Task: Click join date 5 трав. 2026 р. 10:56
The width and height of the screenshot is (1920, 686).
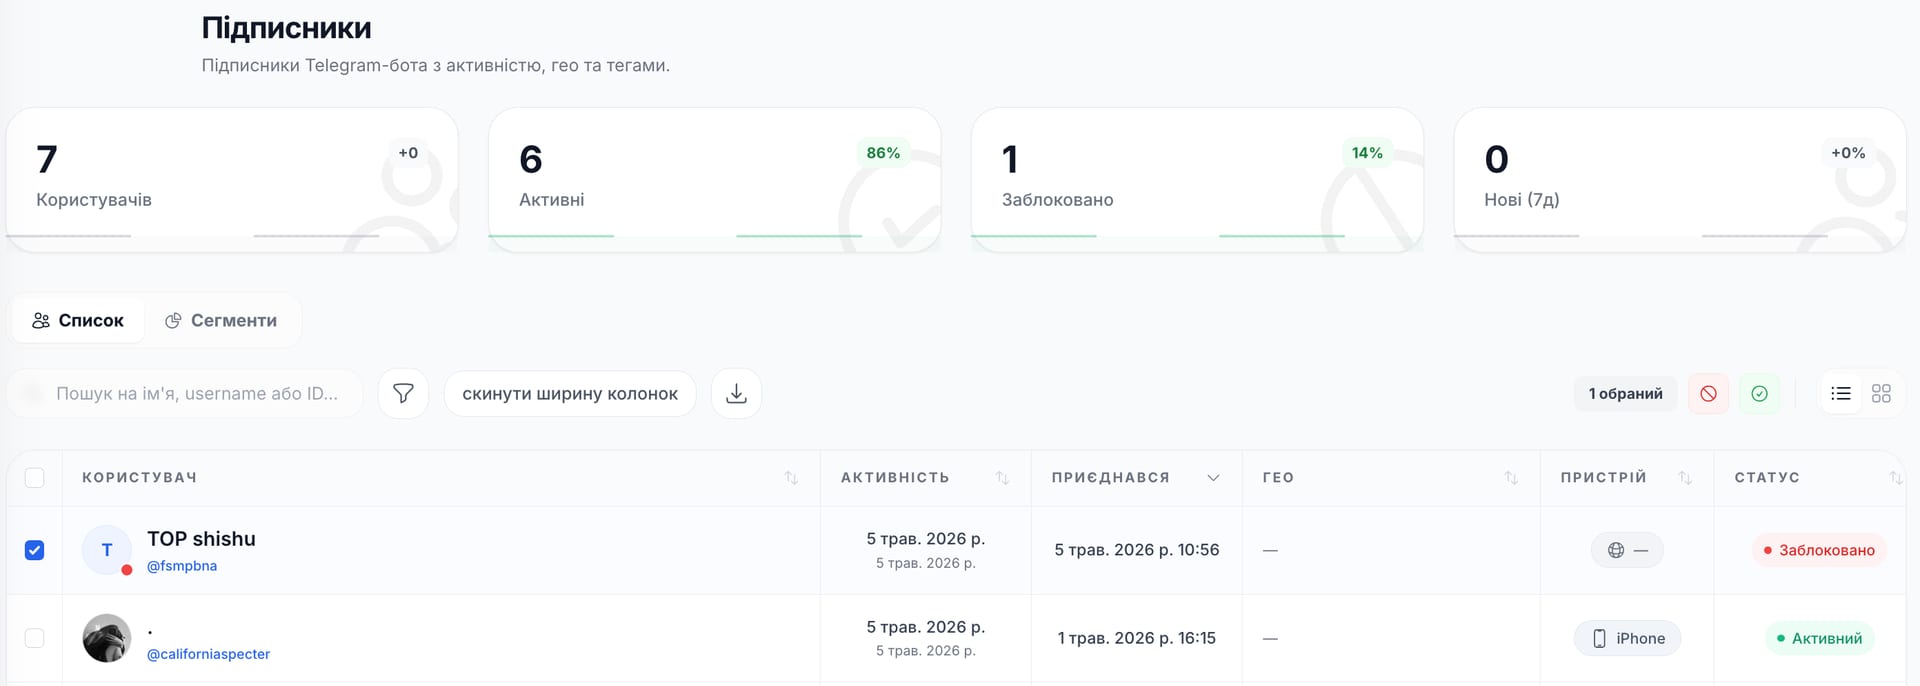Action: click(1137, 550)
